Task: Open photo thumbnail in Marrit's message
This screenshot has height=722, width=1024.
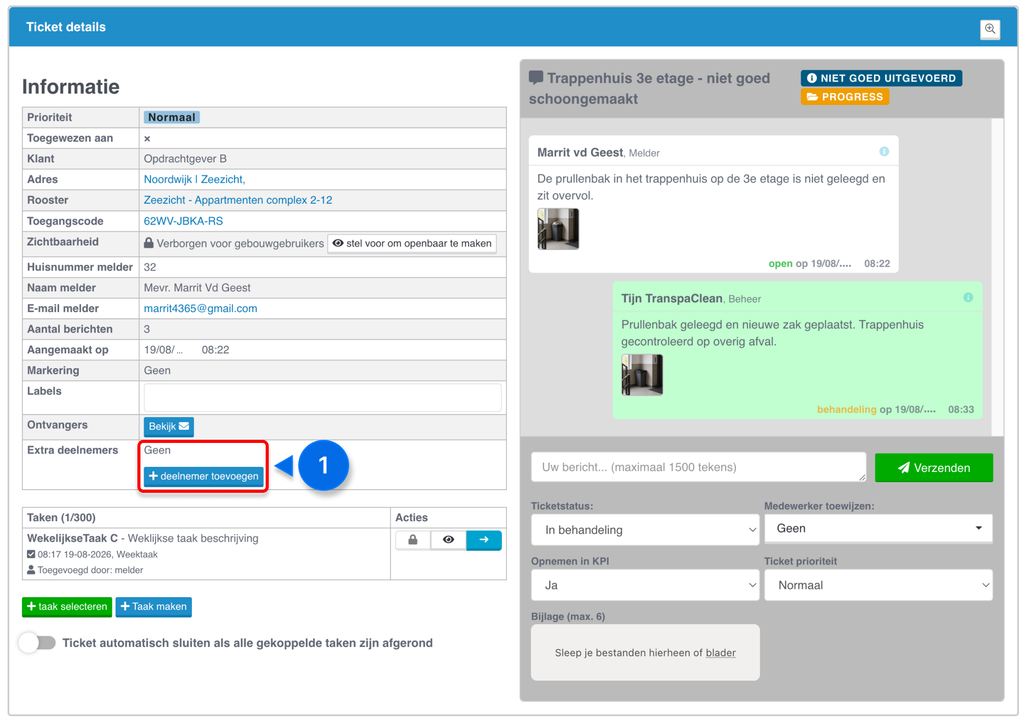Action: 558,229
